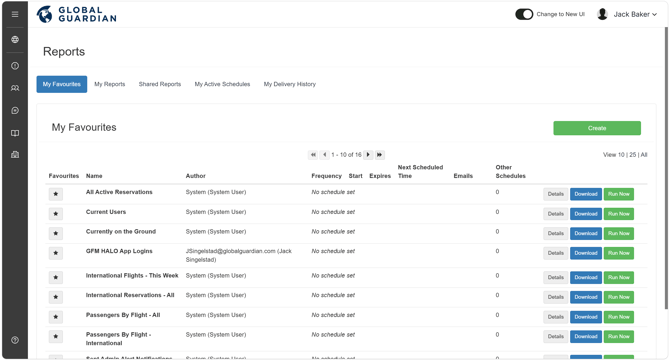The image size is (670, 361).
Task: Click the vertical page scrollbar
Action: (x=666, y=168)
